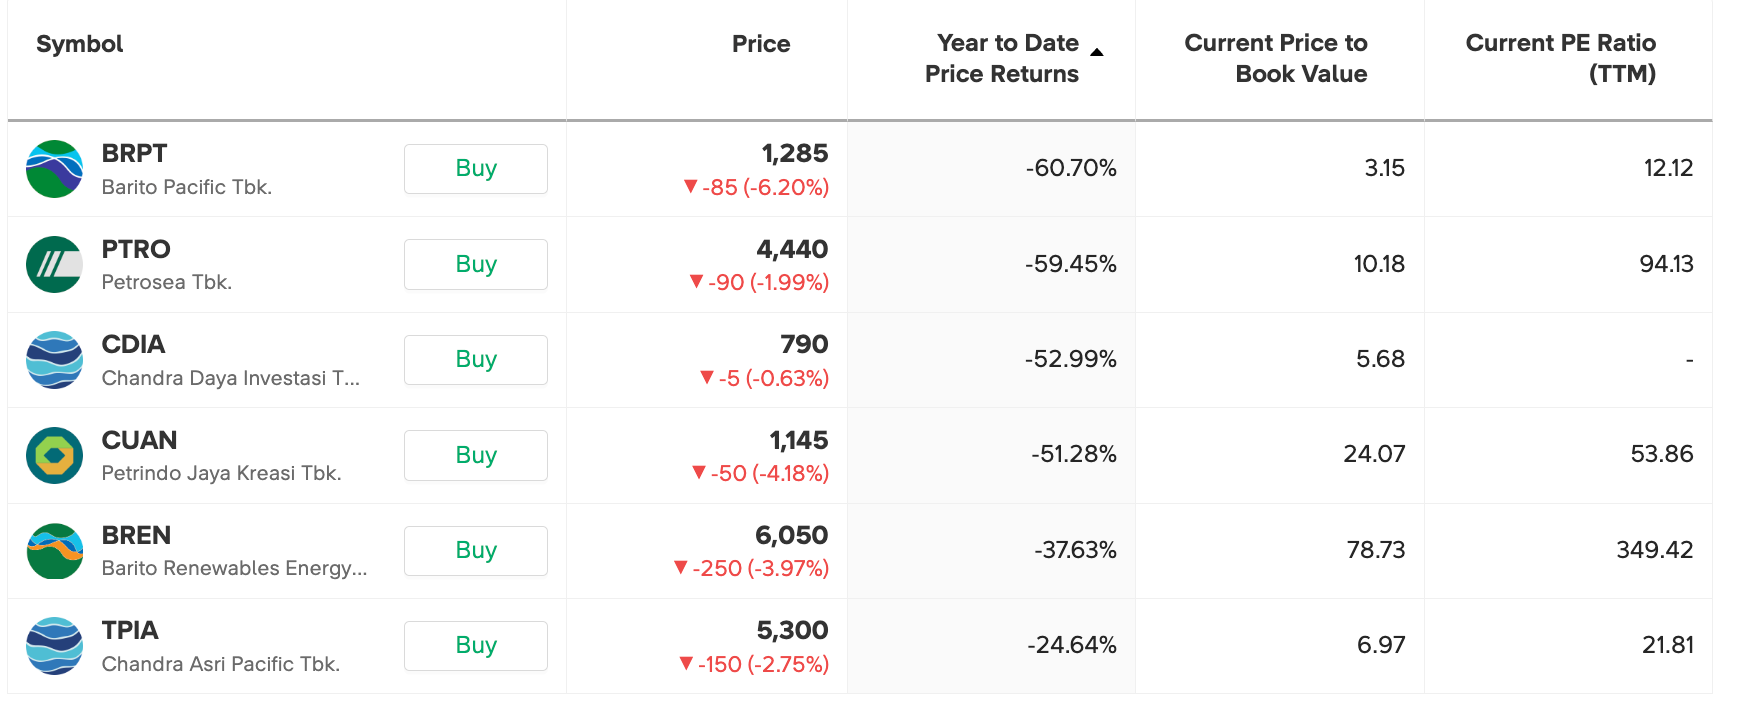Image resolution: width=1746 pixels, height=702 pixels.
Task: Click the BRPT Barito Pacific logo icon
Action: pos(54,169)
